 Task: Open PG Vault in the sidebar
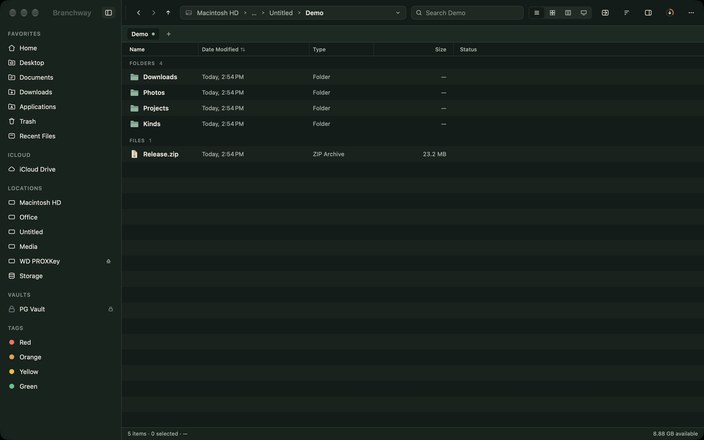(x=61, y=309)
